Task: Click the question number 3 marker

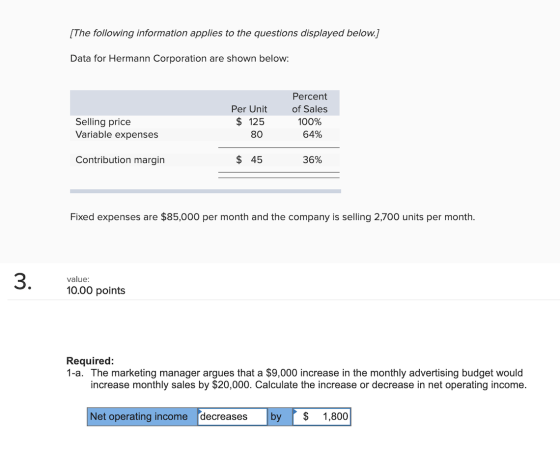Action: [23, 281]
